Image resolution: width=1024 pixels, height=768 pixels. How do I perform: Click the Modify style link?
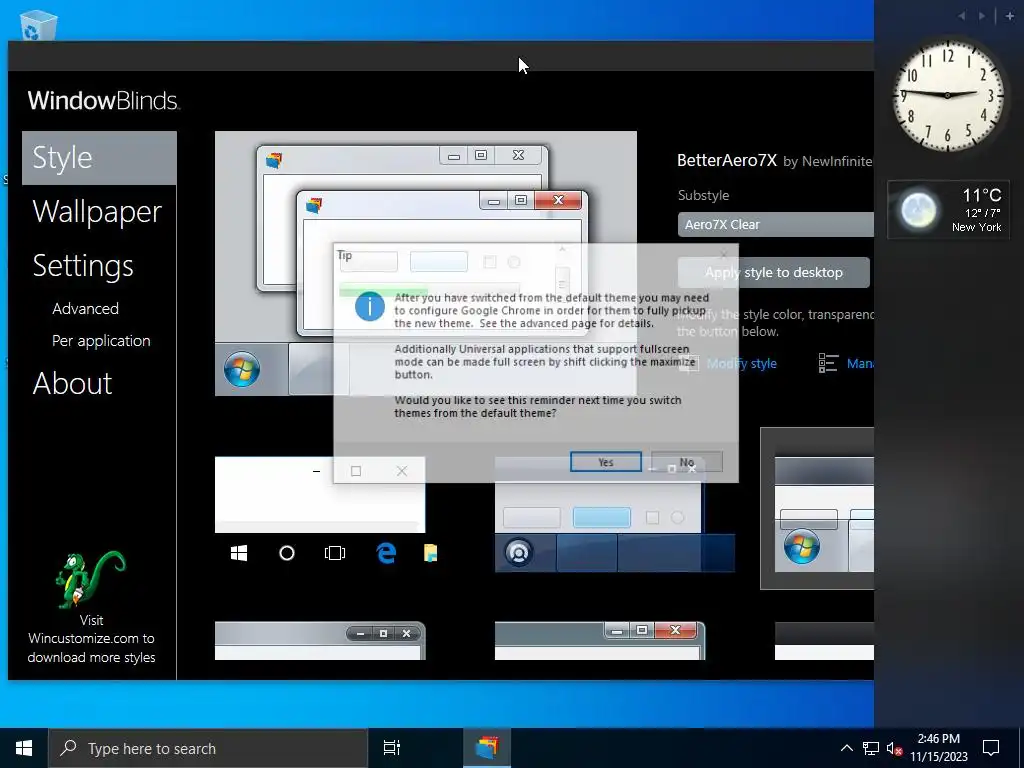741,364
